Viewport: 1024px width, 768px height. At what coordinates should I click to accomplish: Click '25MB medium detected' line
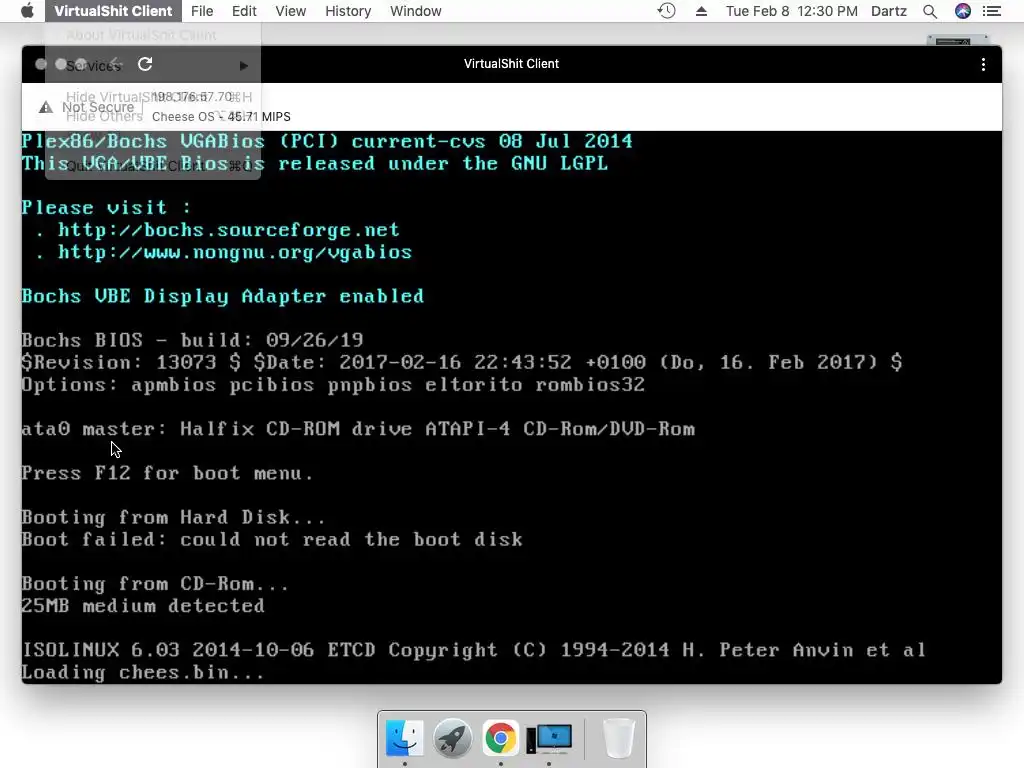[143, 606]
